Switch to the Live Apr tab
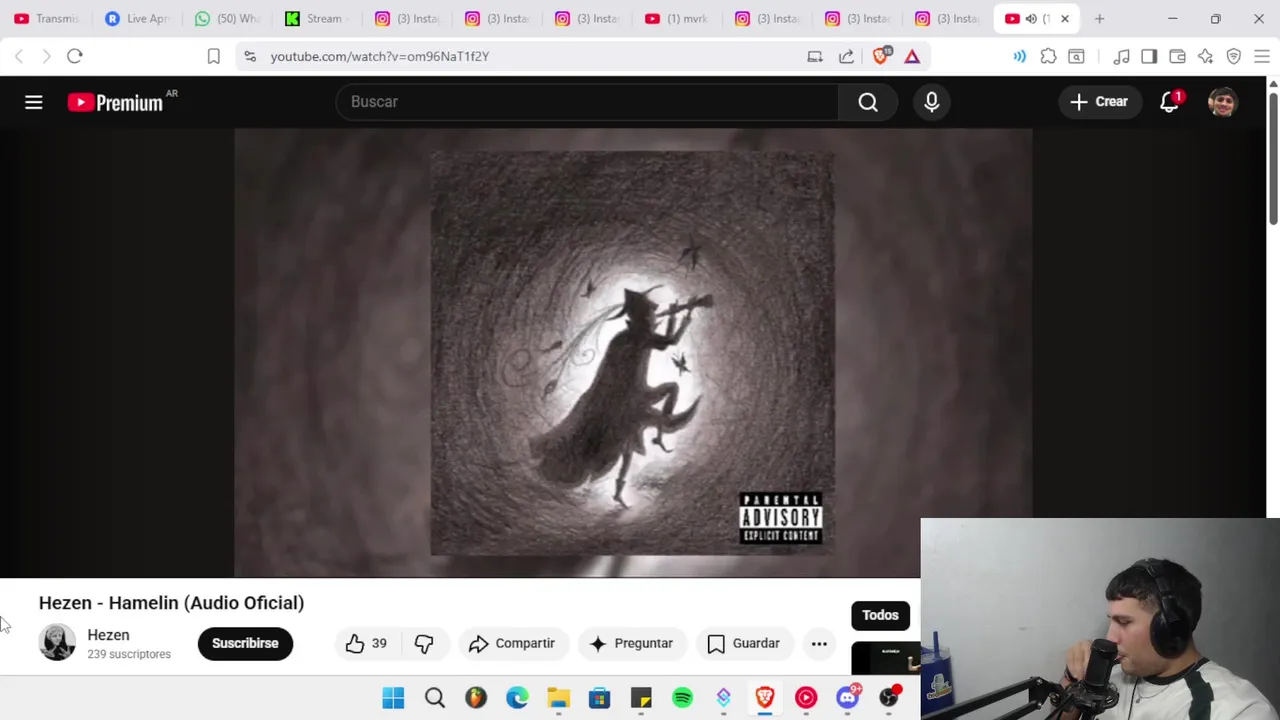 [136, 18]
